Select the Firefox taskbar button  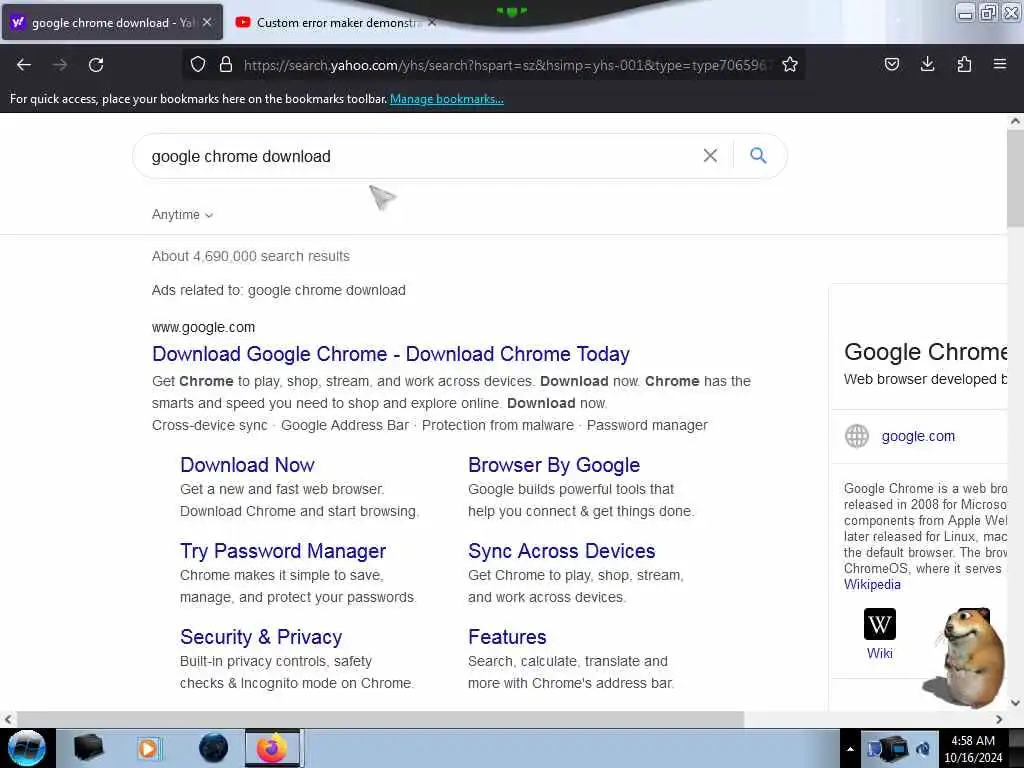tap(272, 748)
